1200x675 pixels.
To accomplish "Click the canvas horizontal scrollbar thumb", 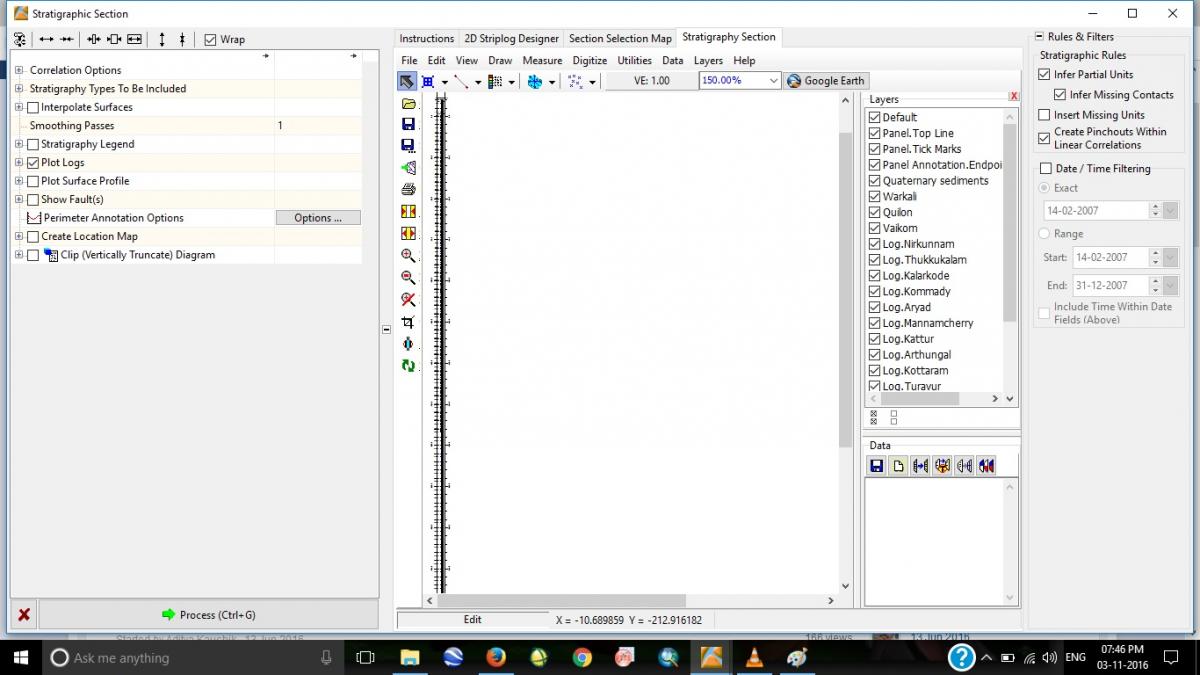I will click(560, 601).
